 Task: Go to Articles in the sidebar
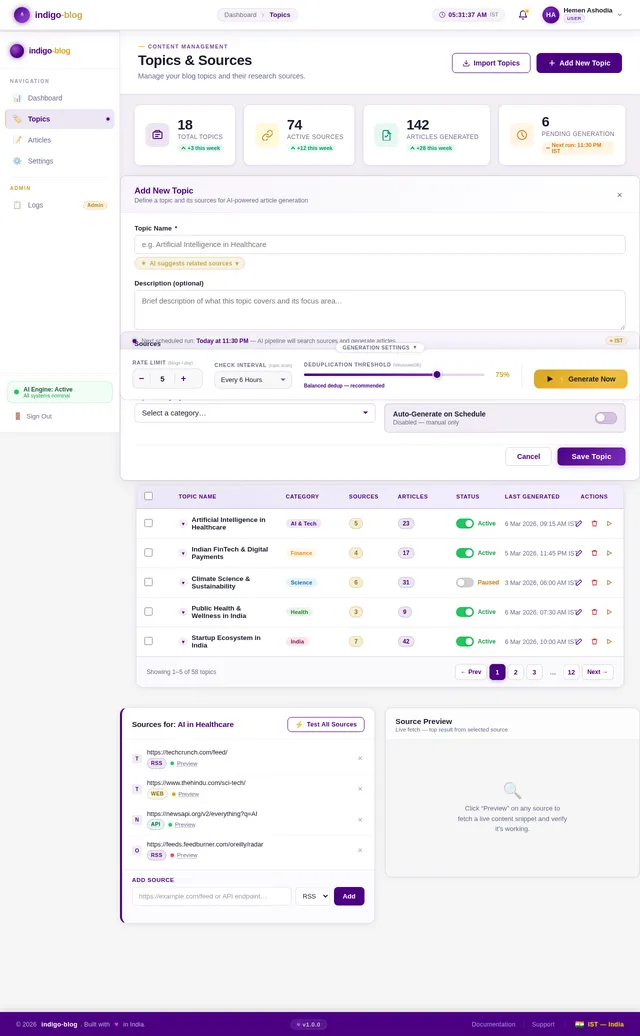(x=39, y=140)
